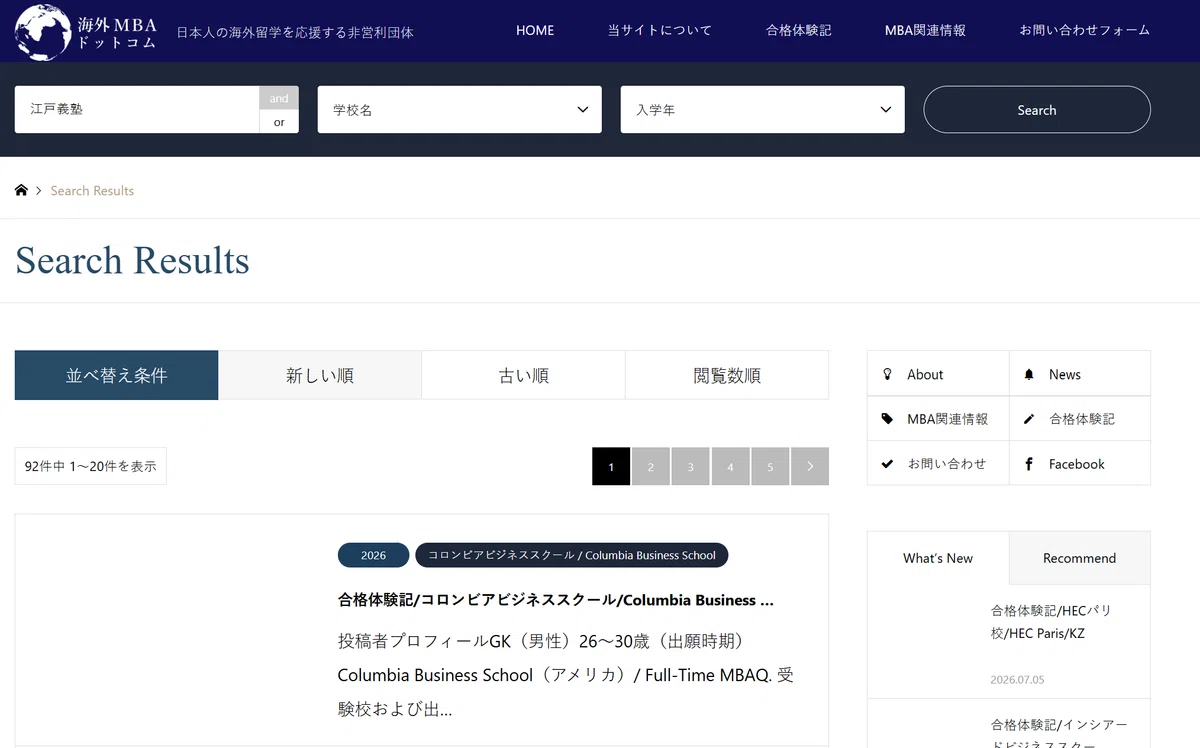
Task: Sort results by 古い順
Action: (x=524, y=375)
